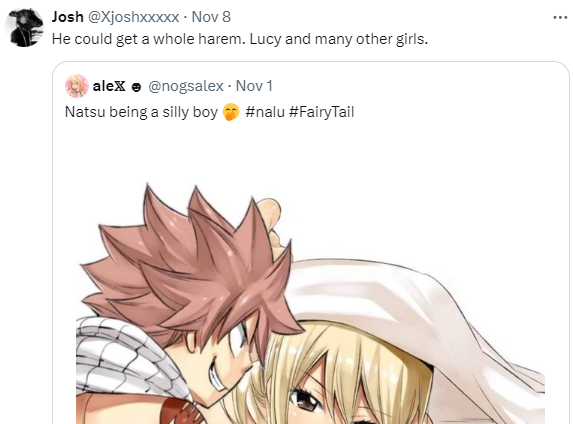The image size is (573, 424).
Task: Open the Nov 8 tweet timestamp
Action: coord(211,17)
